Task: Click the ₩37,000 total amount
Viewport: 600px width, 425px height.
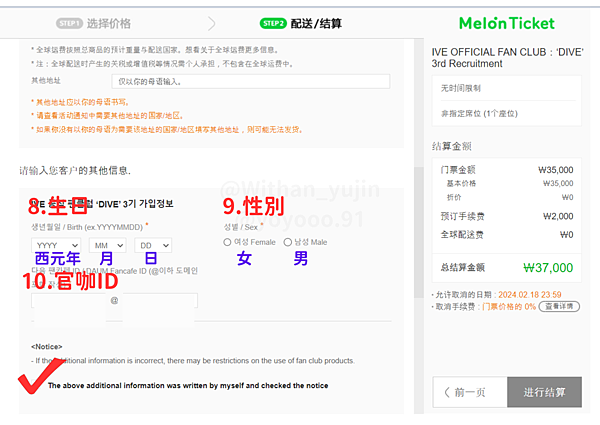Action: pyautogui.click(x=548, y=267)
